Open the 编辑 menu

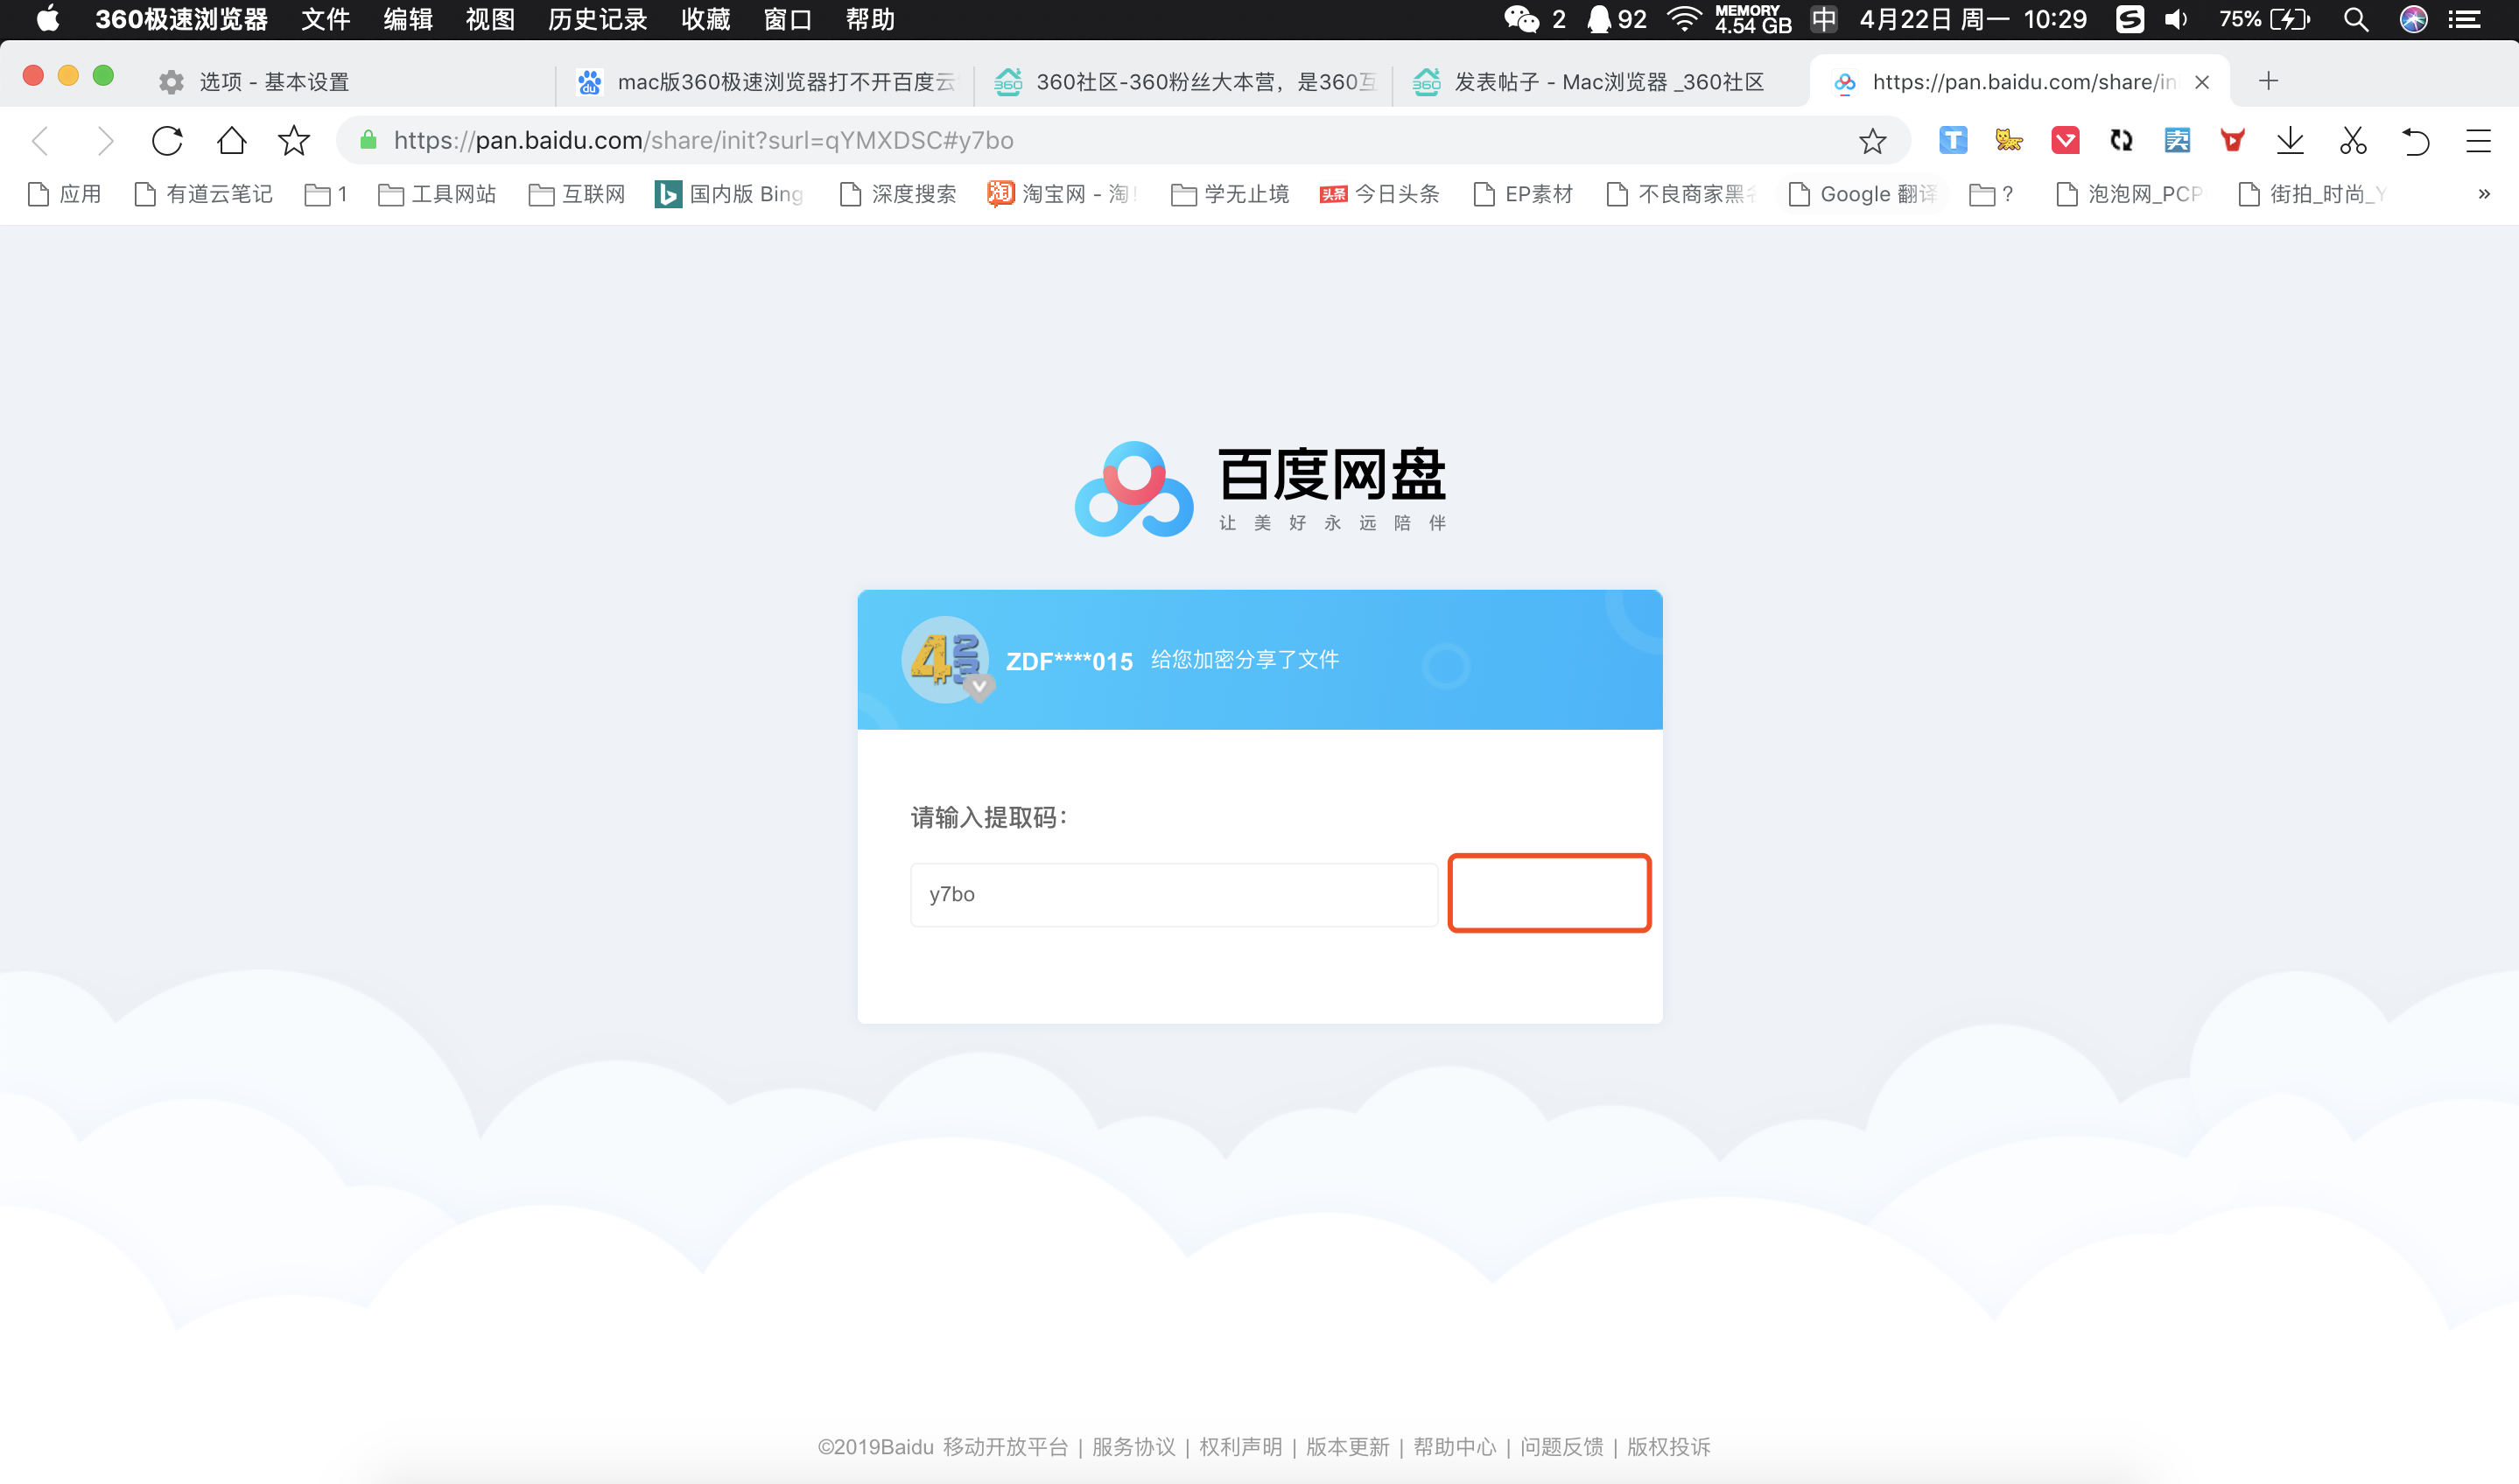[x=408, y=19]
